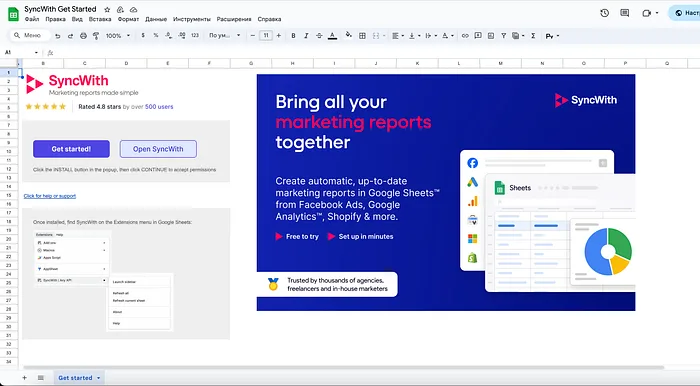
Task: Open the Вид menu
Action: click(x=77, y=19)
